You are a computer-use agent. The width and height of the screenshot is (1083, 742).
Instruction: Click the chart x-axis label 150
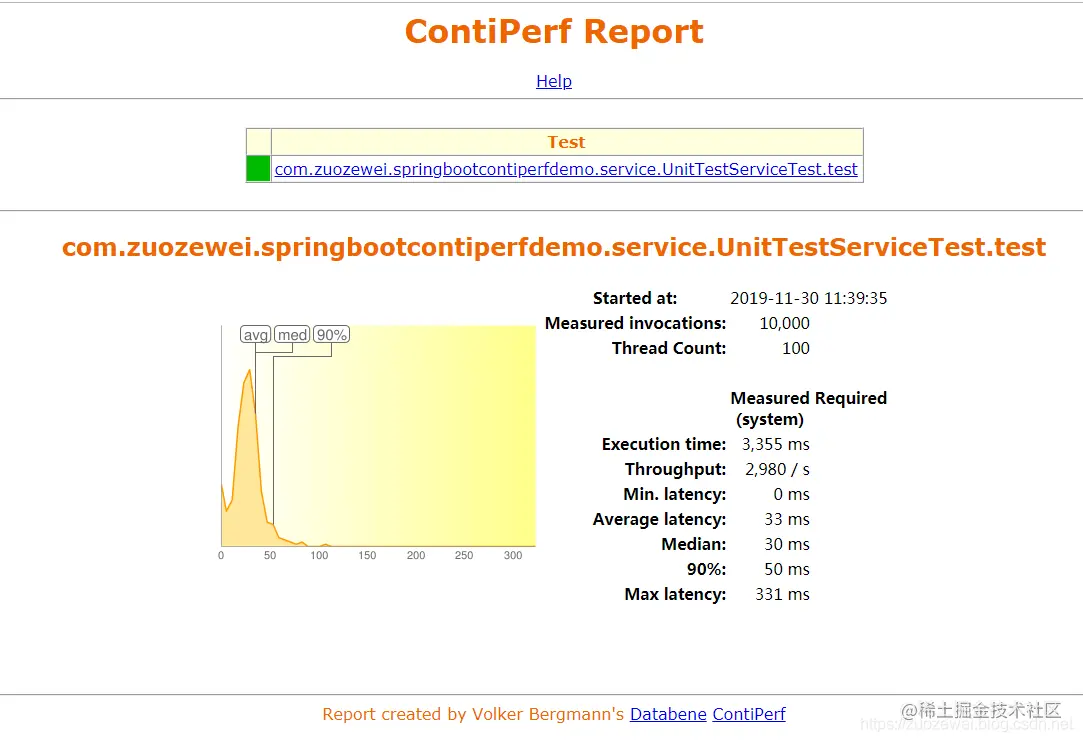[367, 555]
